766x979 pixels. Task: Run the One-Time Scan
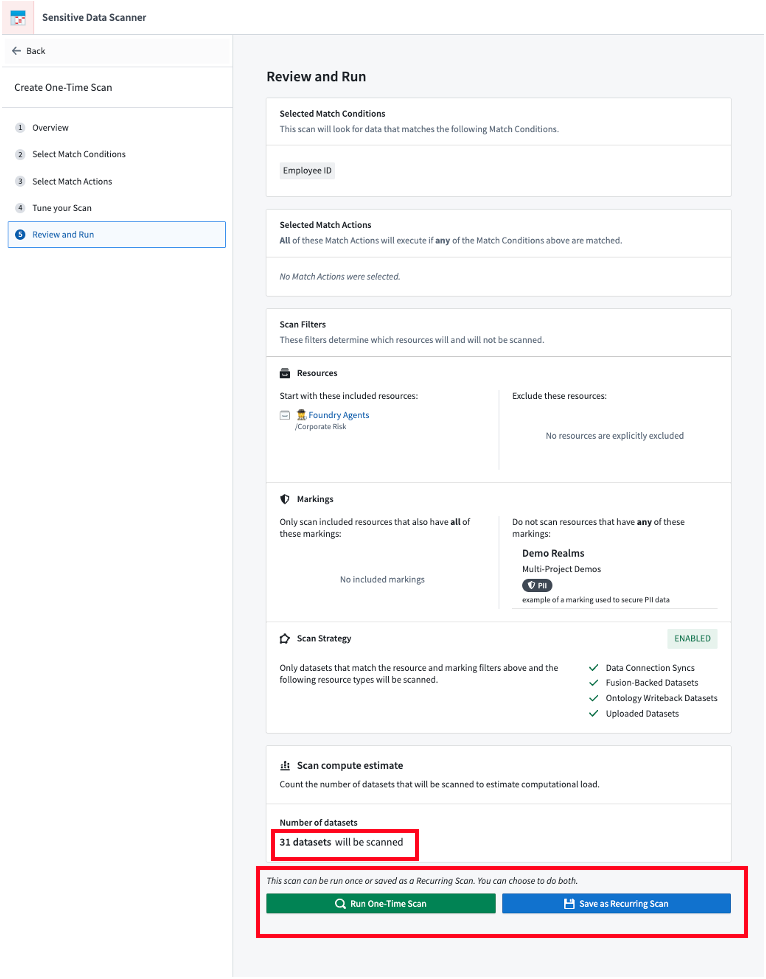point(381,903)
